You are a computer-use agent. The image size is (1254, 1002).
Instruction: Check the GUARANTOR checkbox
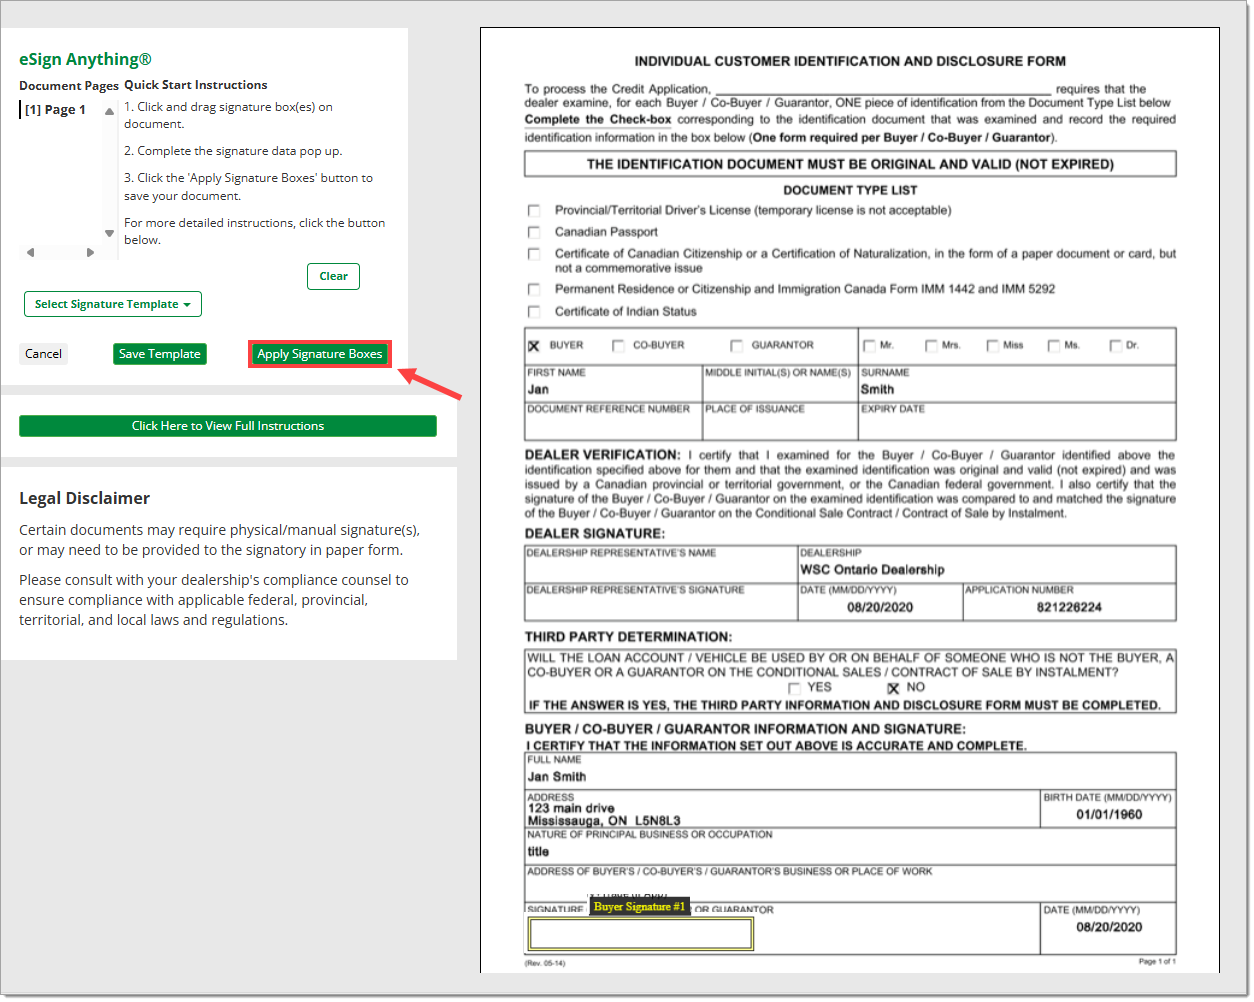pos(737,346)
